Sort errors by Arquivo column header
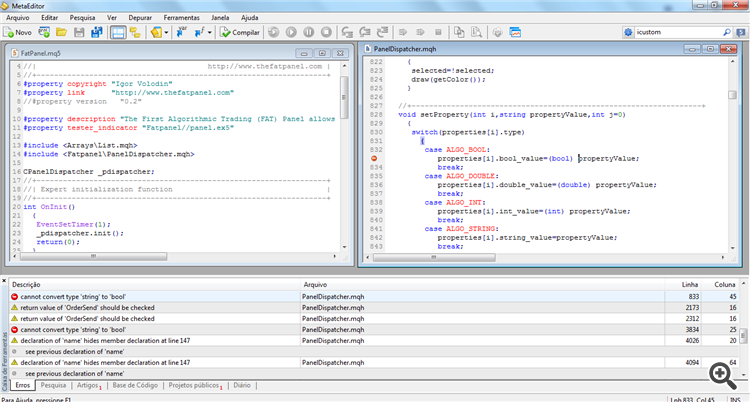The height and width of the screenshot is (402, 750). coord(482,284)
